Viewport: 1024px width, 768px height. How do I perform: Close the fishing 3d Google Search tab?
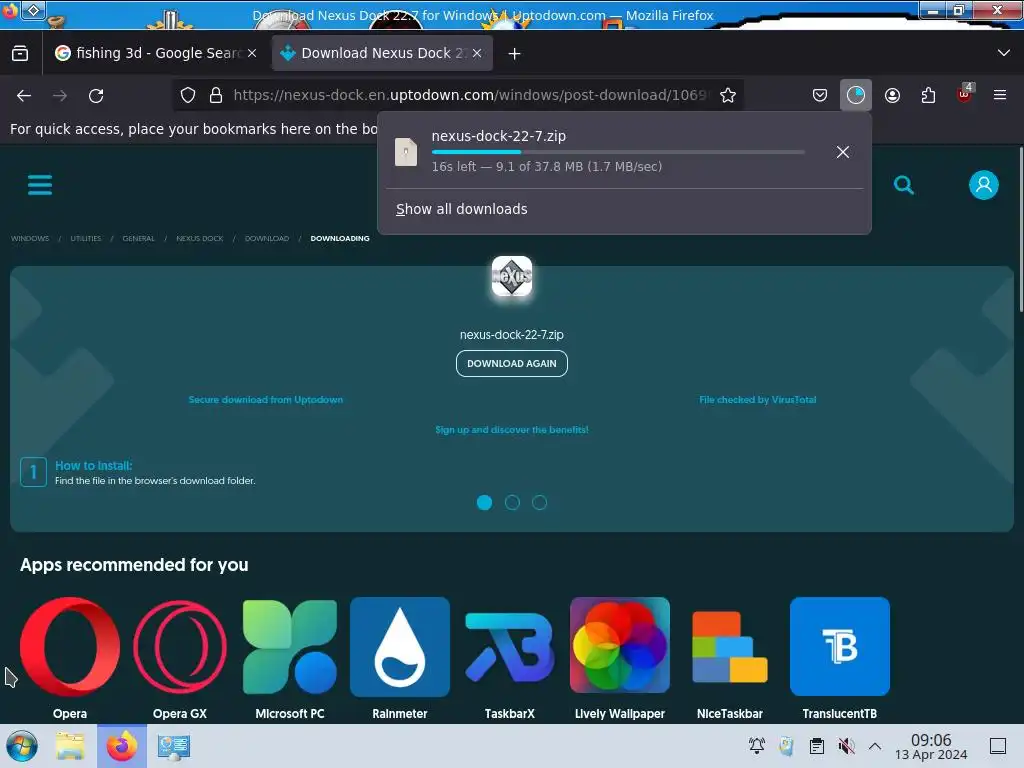(252, 54)
